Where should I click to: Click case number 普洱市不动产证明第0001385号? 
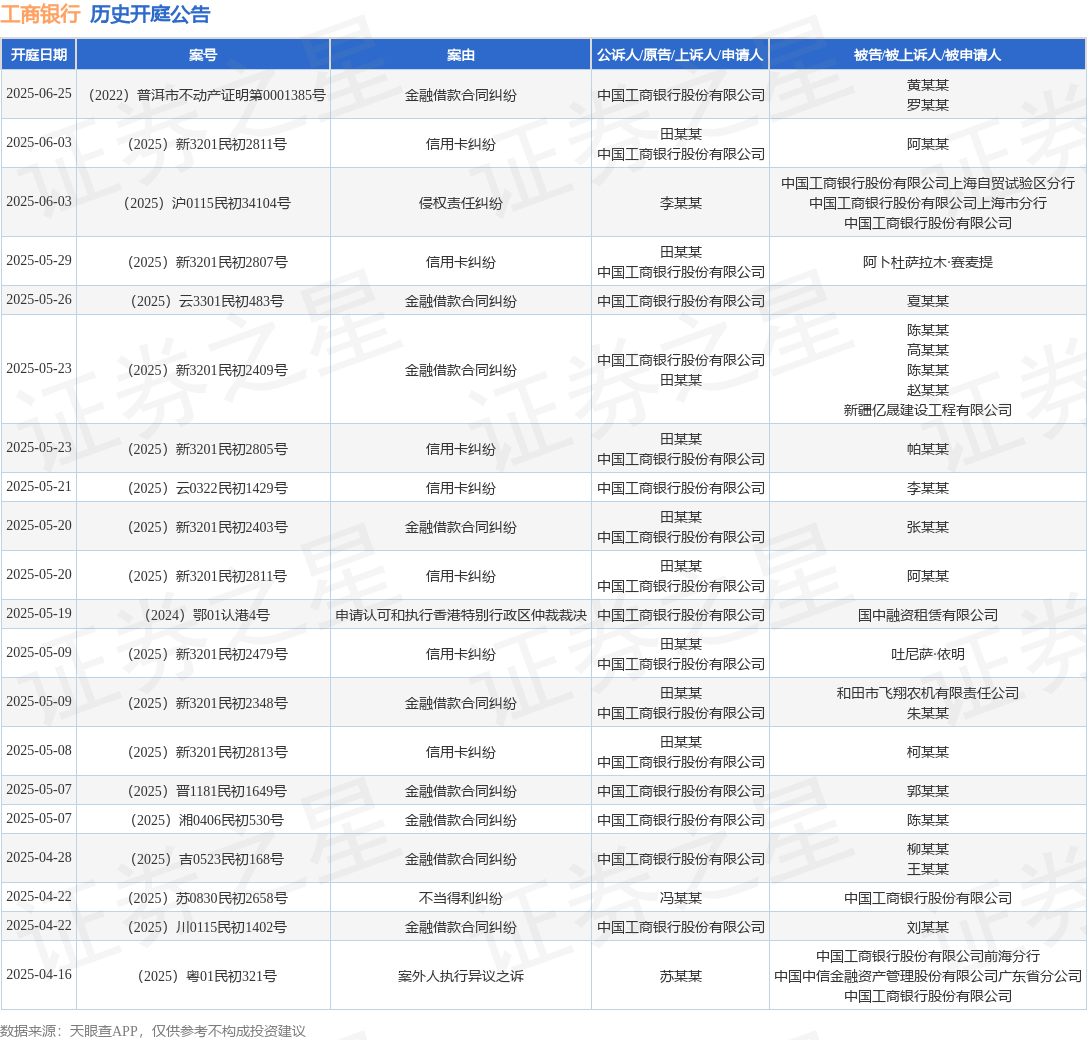(x=231, y=95)
